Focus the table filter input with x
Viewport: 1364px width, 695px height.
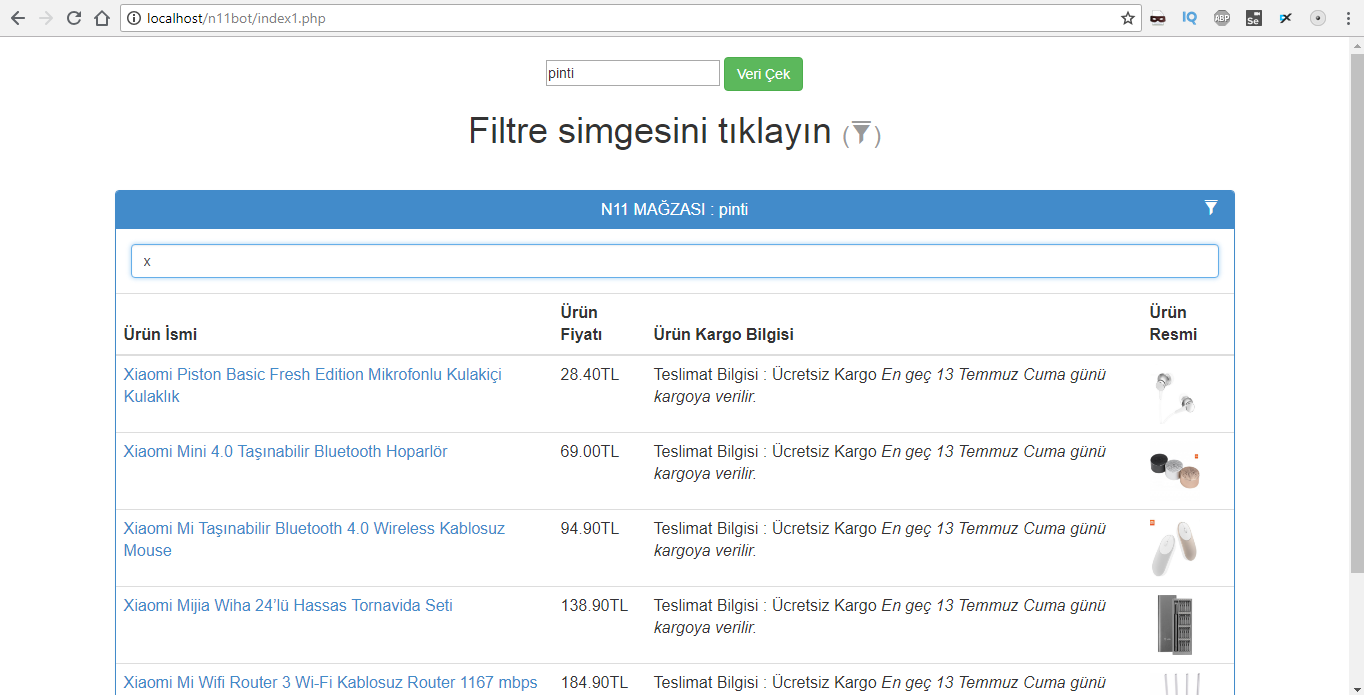(x=675, y=261)
